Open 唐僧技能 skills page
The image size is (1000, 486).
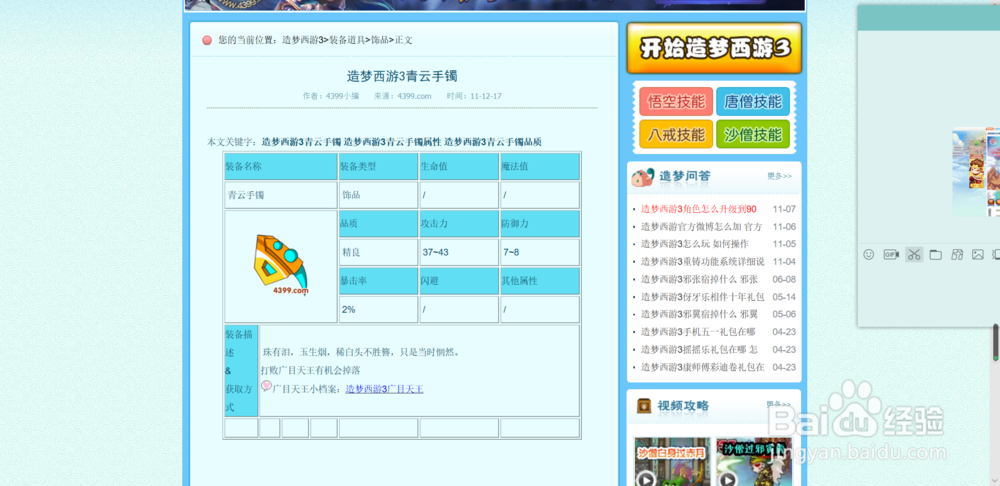click(x=753, y=101)
